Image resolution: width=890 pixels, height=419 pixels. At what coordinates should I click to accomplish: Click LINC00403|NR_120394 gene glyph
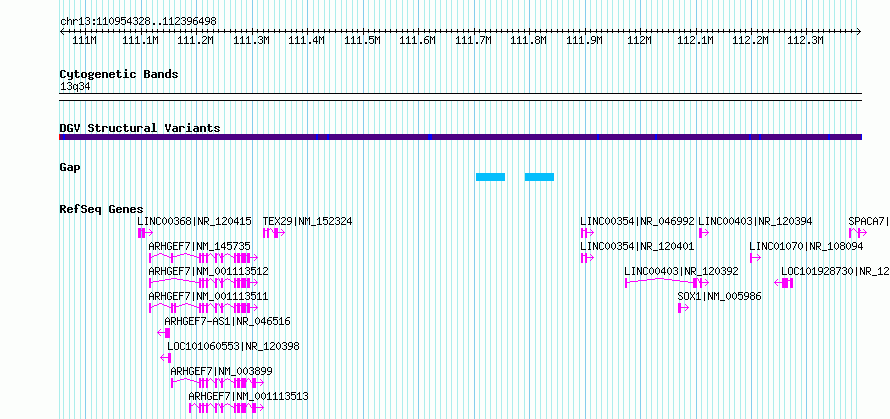(x=704, y=233)
